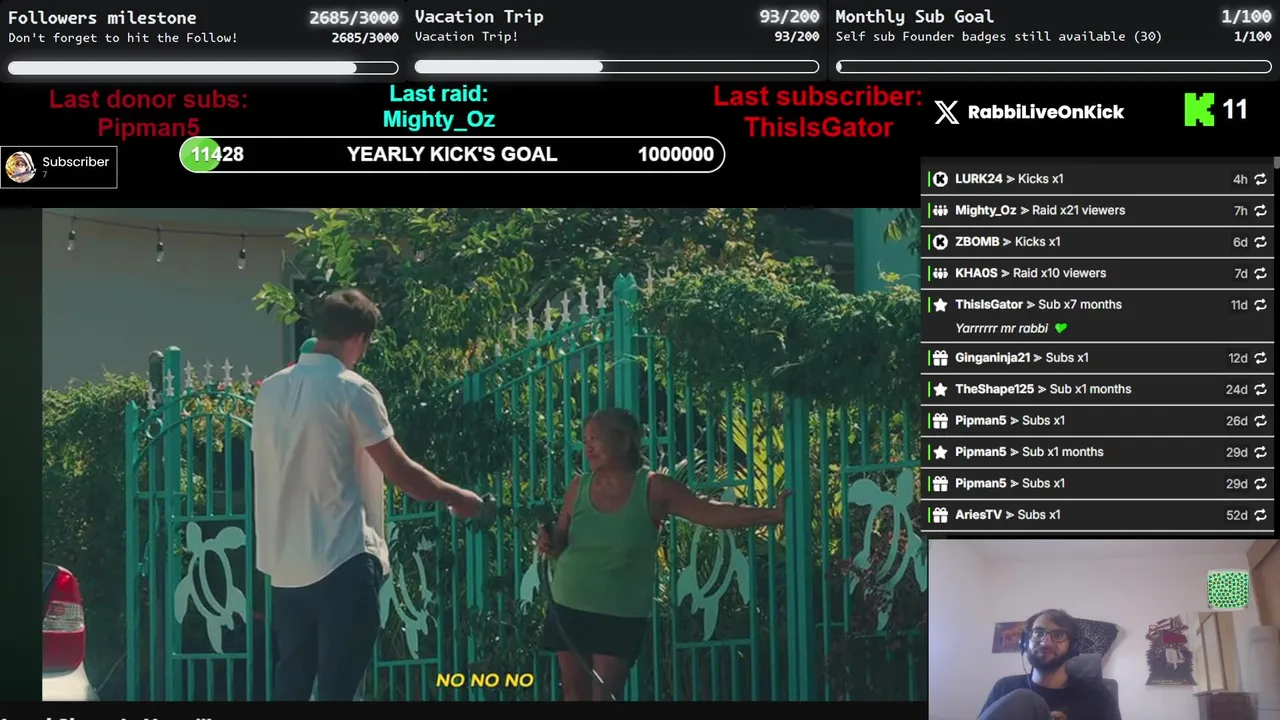Click the 'KHAOS > Raid x10 viewers' text

pos(1030,273)
